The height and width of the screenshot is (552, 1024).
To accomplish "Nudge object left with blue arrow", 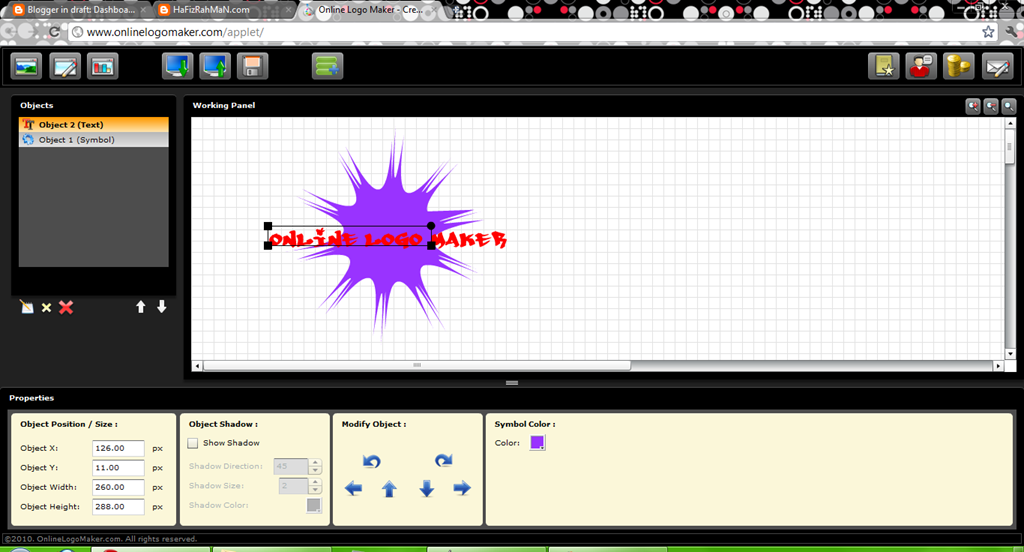I will (x=353, y=488).
